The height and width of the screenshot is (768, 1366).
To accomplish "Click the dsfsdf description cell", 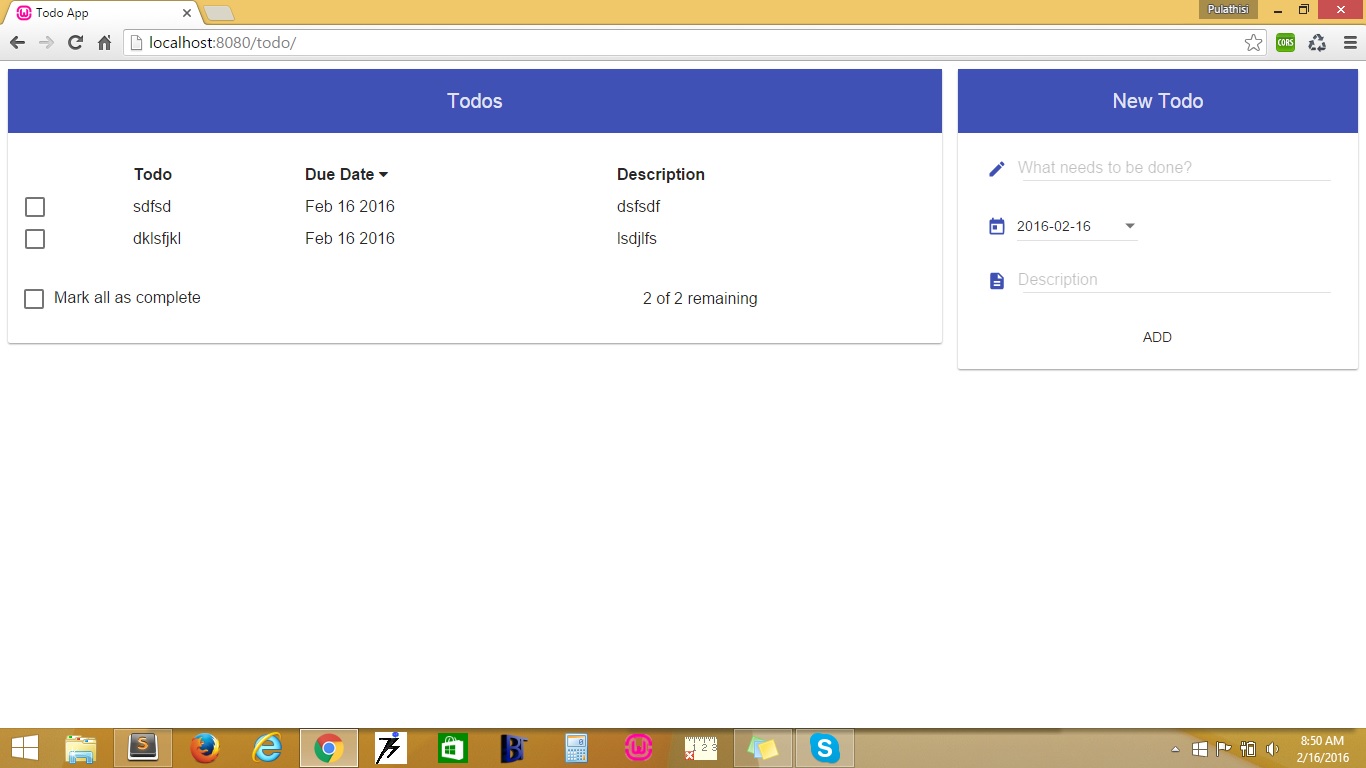I will (638, 207).
